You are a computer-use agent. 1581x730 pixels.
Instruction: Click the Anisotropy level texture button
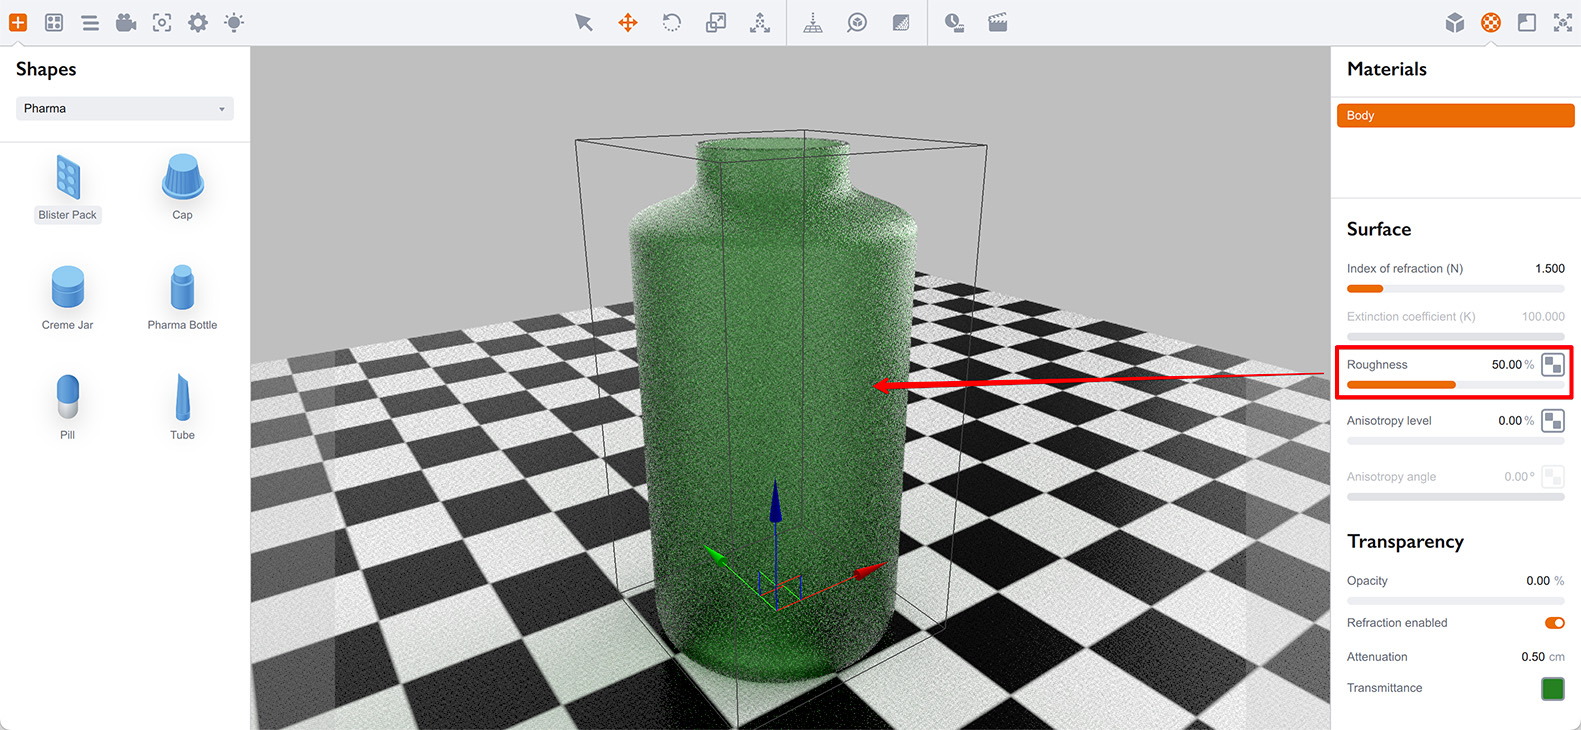(1553, 421)
